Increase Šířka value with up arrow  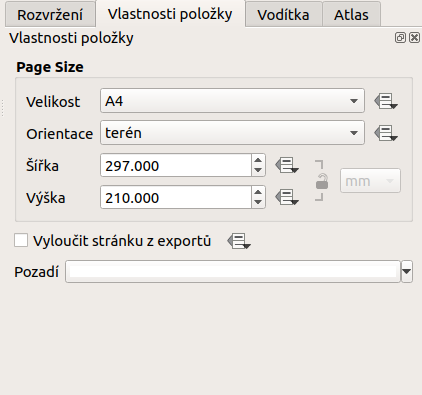tap(258, 160)
